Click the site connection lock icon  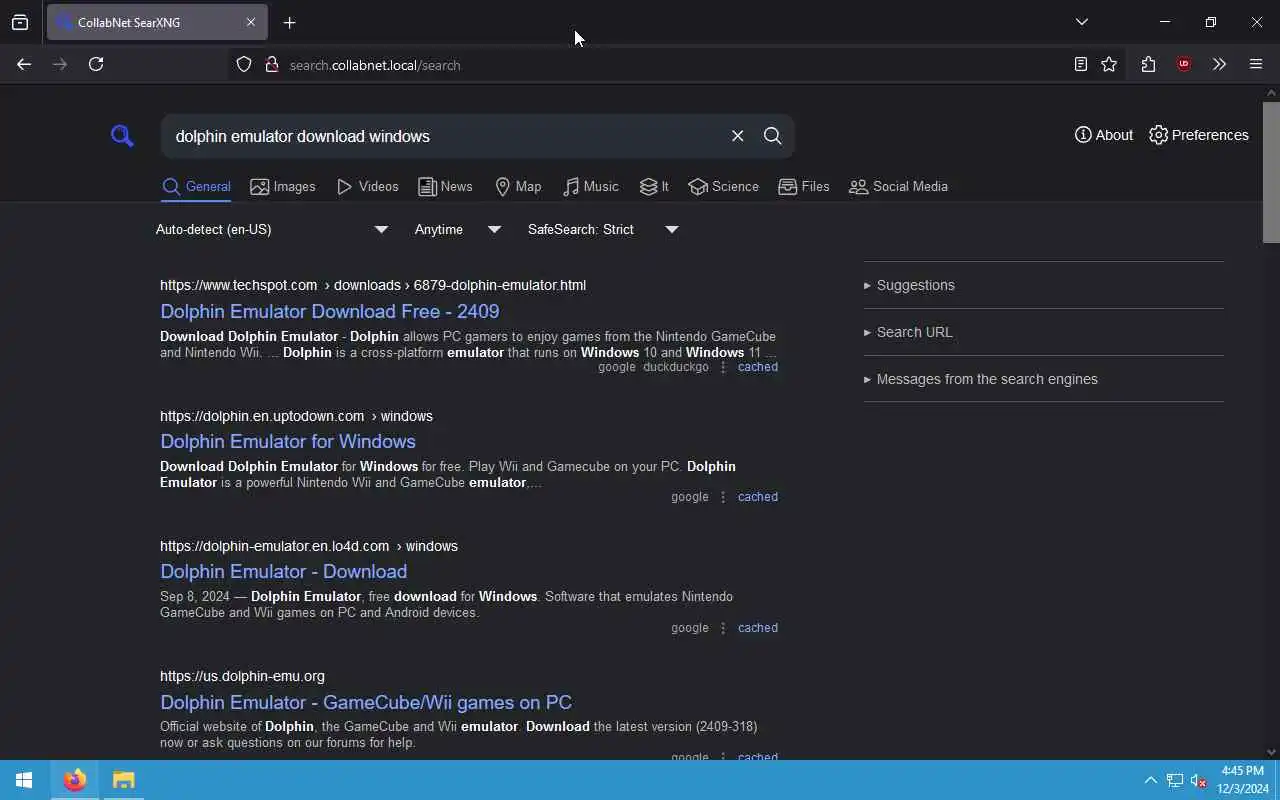click(x=271, y=65)
